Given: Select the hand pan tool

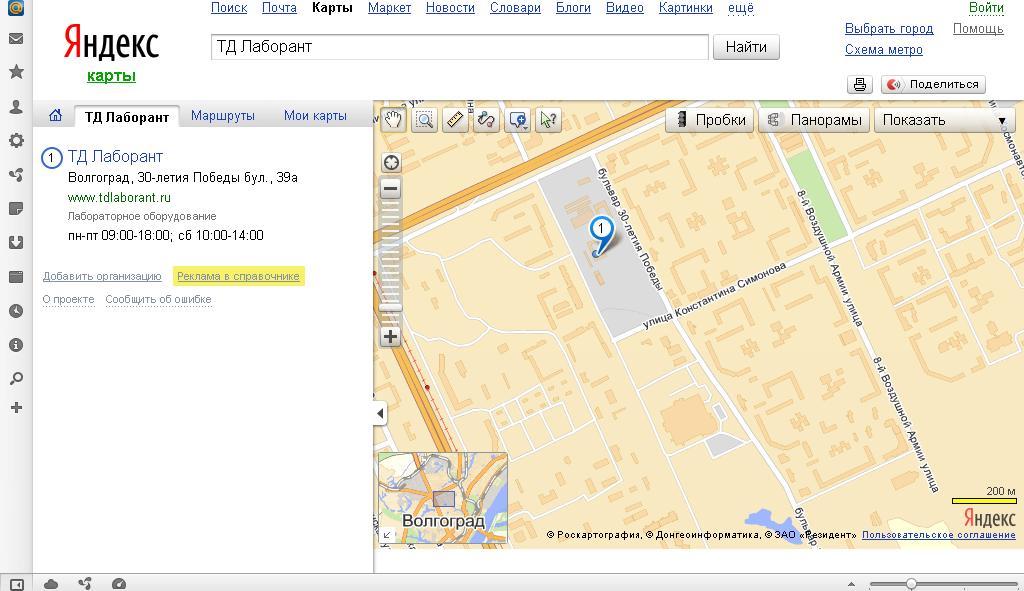Looking at the screenshot, I should pyautogui.click(x=393, y=120).
